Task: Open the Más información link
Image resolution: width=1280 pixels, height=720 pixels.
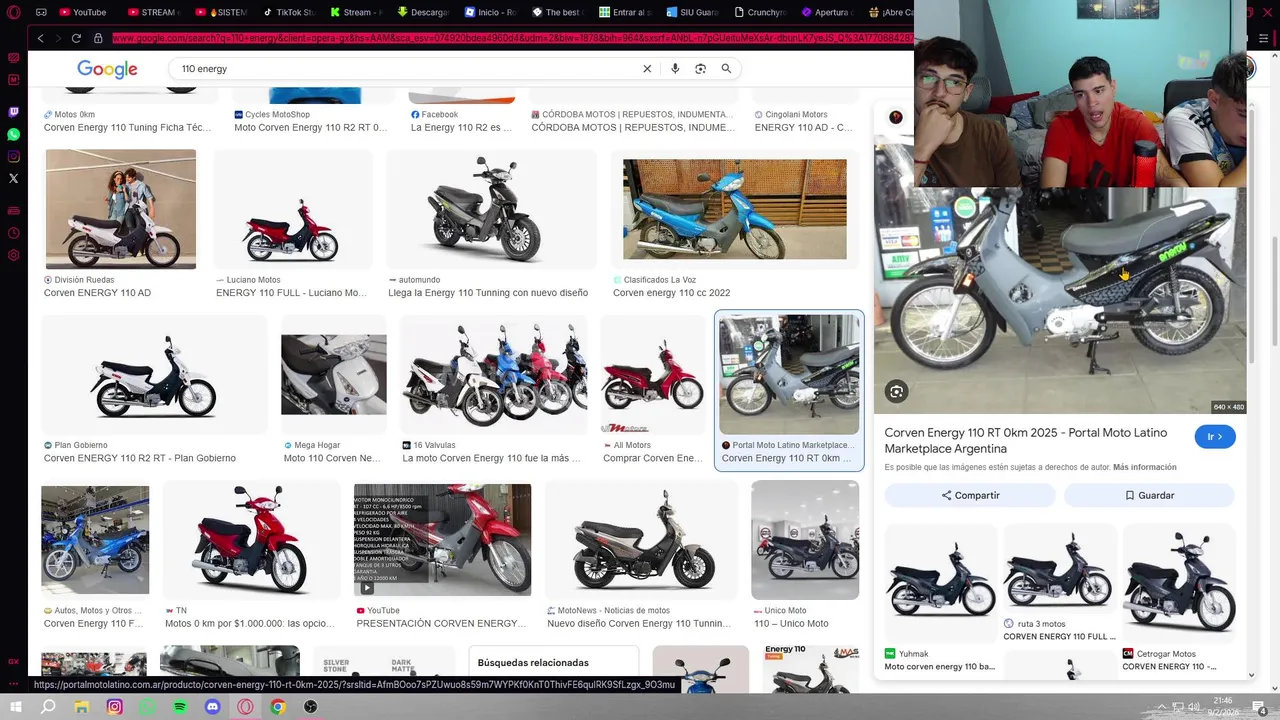Action: tap(1144, 467)
